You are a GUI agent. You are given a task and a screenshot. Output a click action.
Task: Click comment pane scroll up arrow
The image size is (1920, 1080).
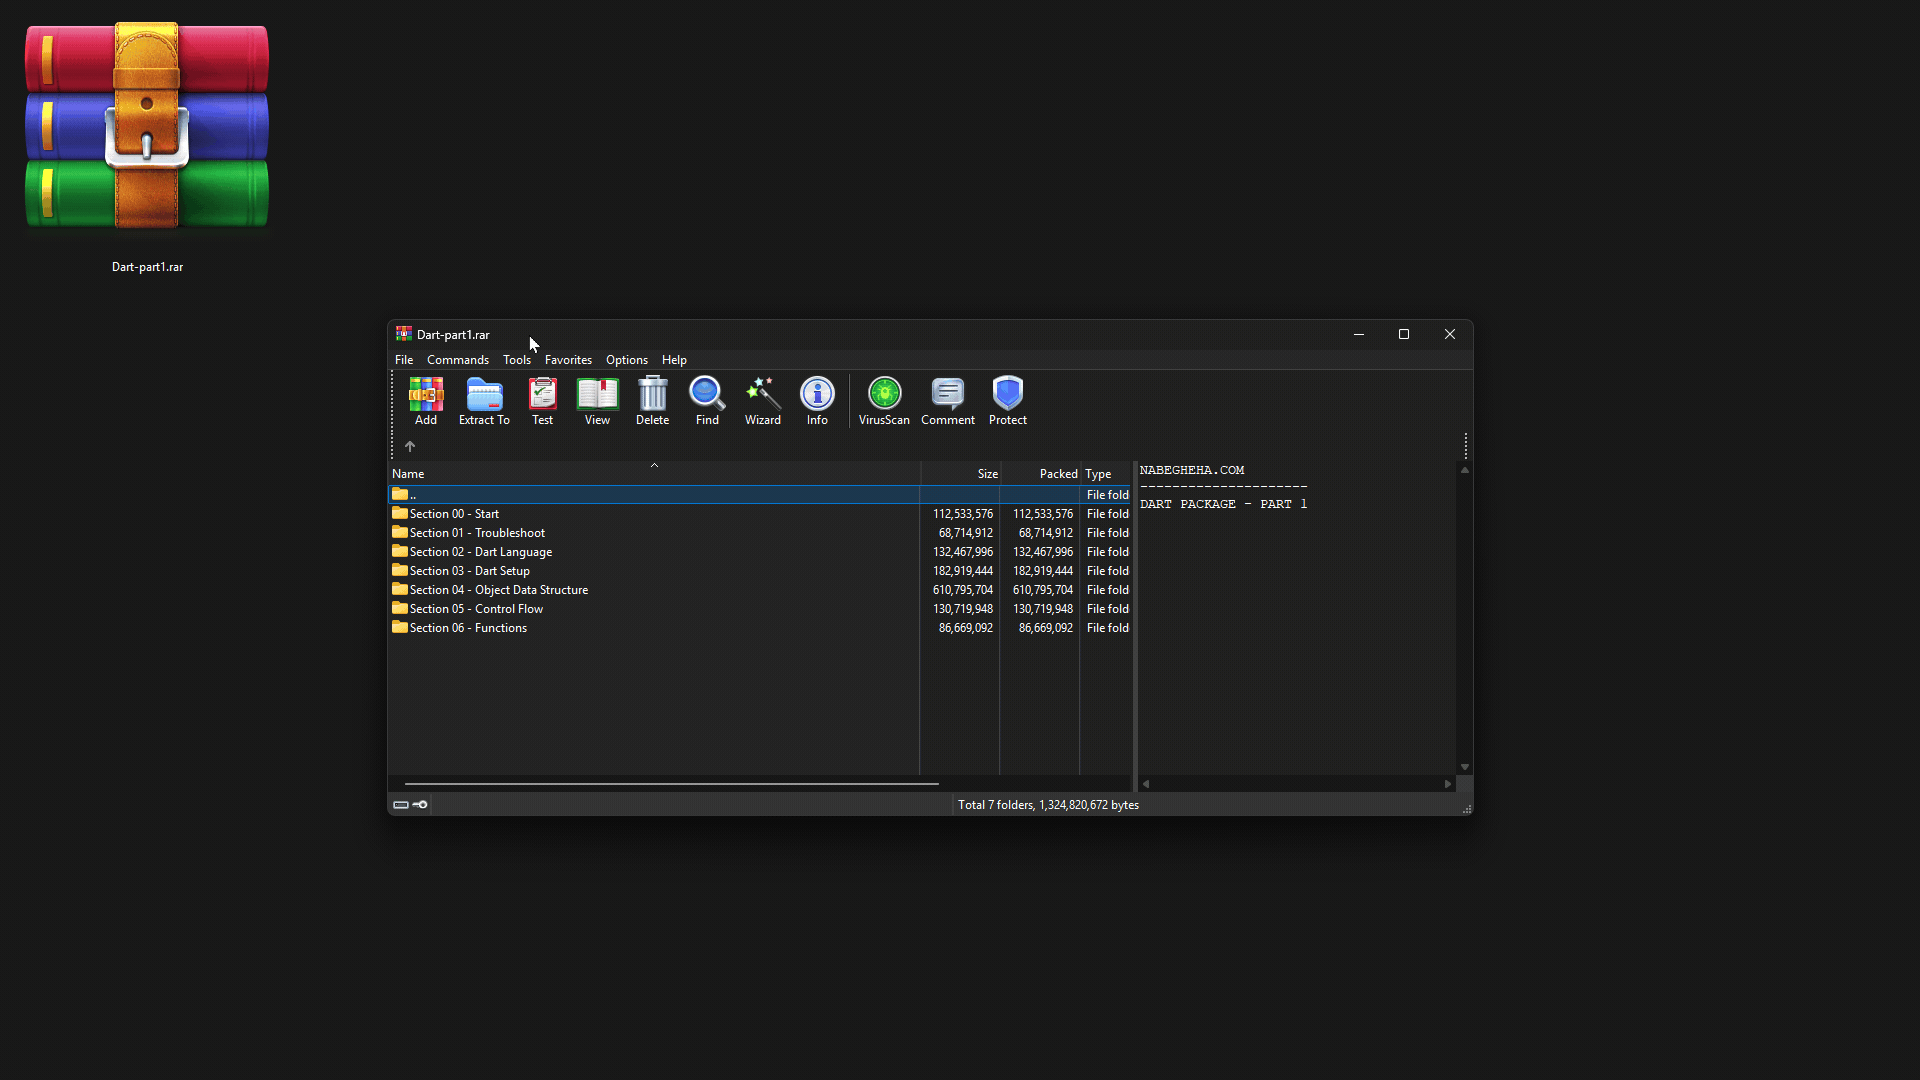(1465, 470)
